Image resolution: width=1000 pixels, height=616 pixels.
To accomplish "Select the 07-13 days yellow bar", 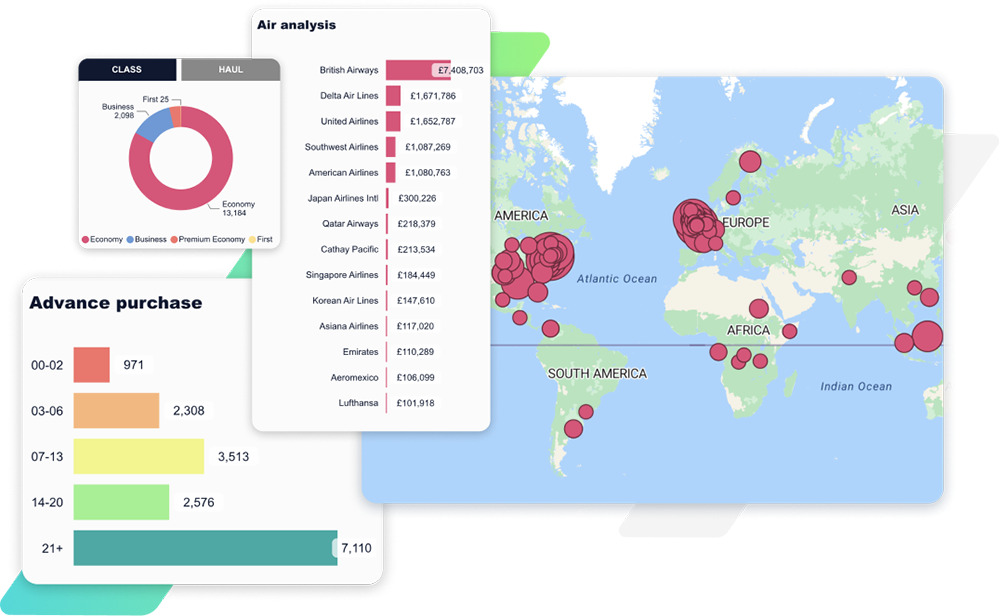I will [x=138, y=456].
